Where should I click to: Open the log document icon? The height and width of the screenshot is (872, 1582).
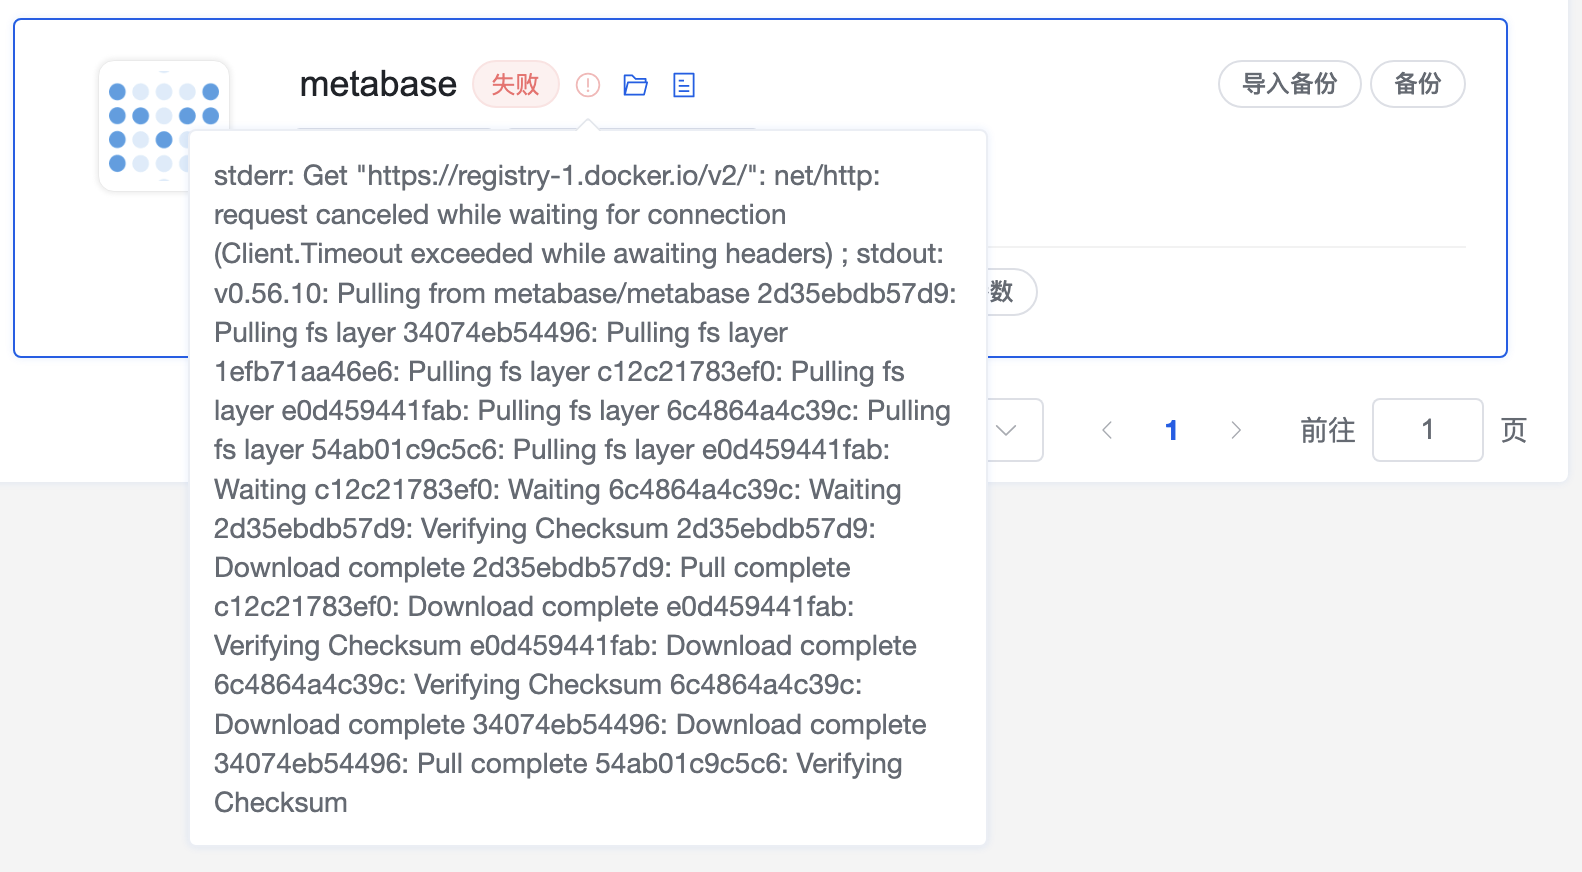click(684, 85)
